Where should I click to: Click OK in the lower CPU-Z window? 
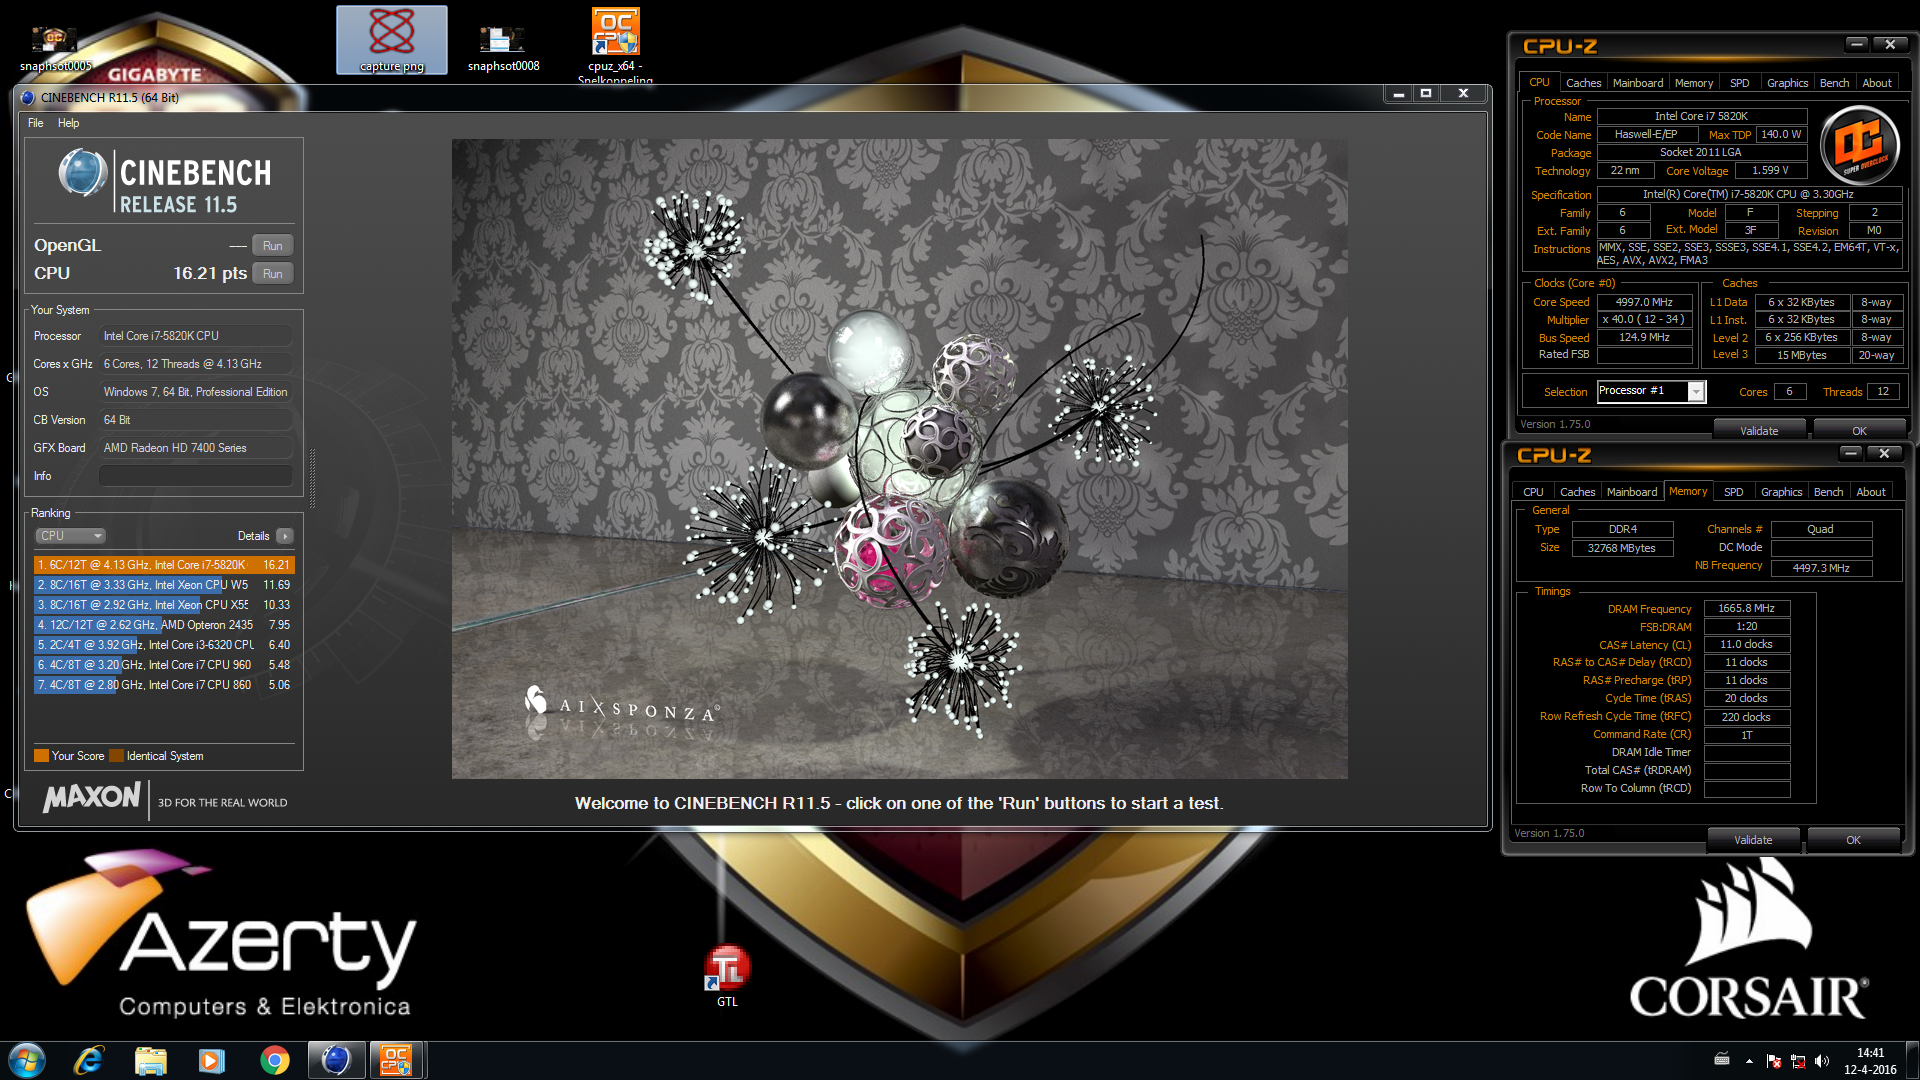(1853, 840)
